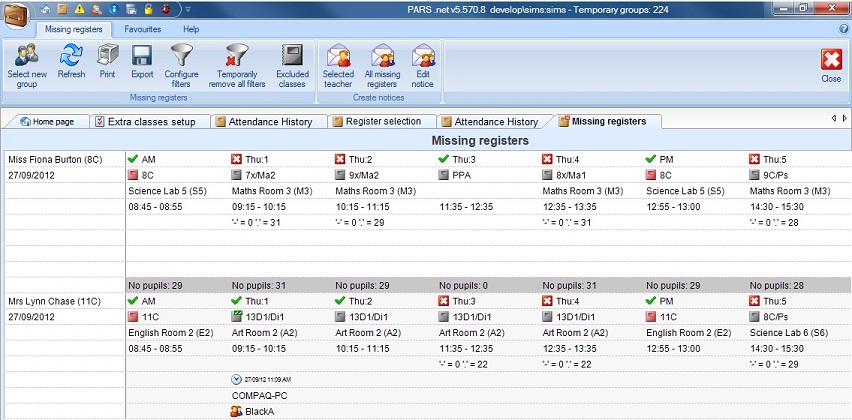Screen dimensions: 852x420
Task: Refresh the missing registers list
Action: click(71, 60)
